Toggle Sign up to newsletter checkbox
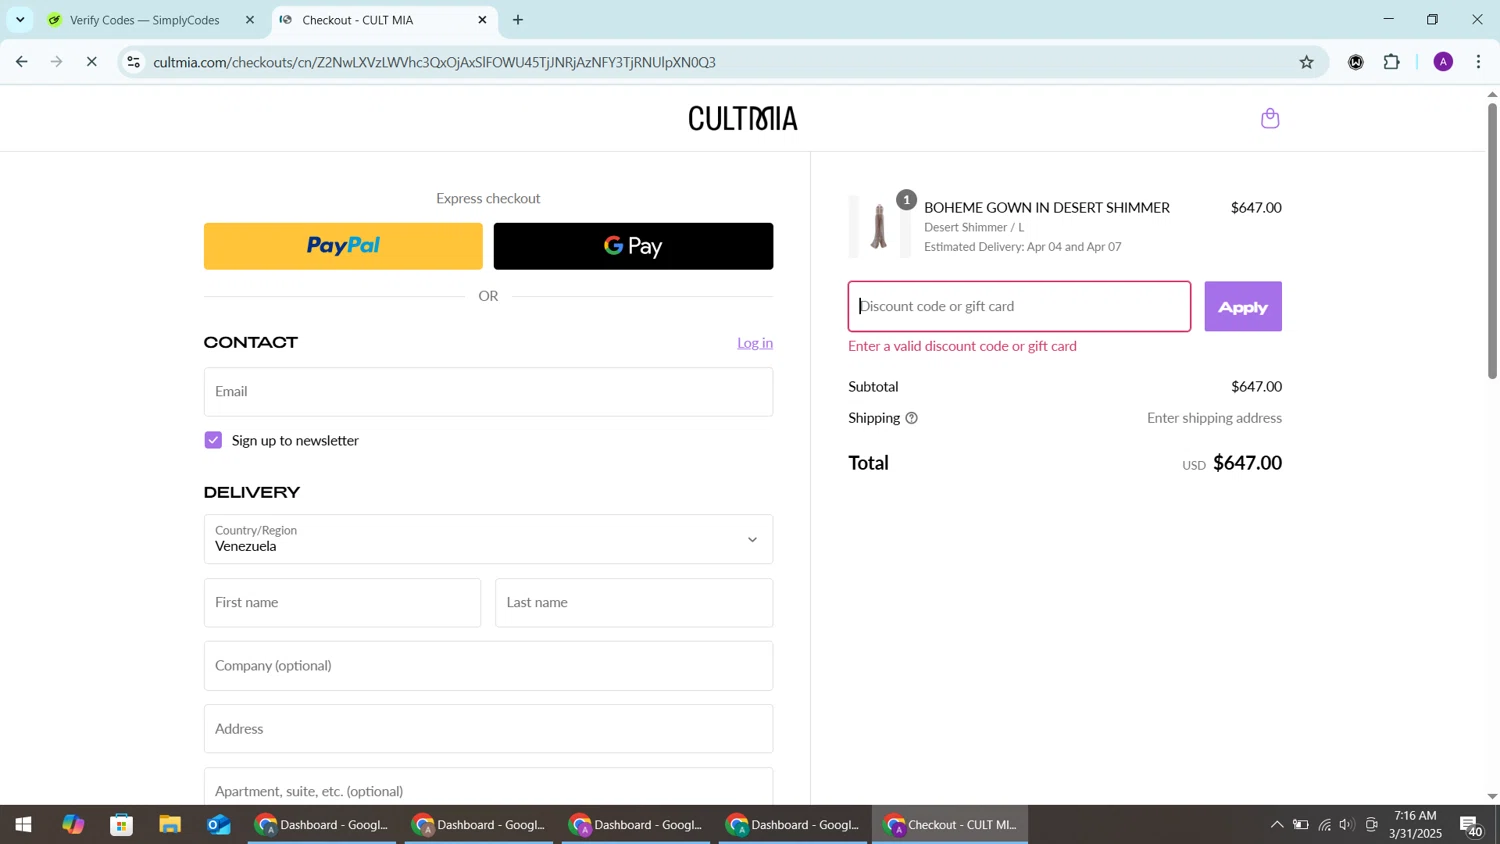 (213, 440)
